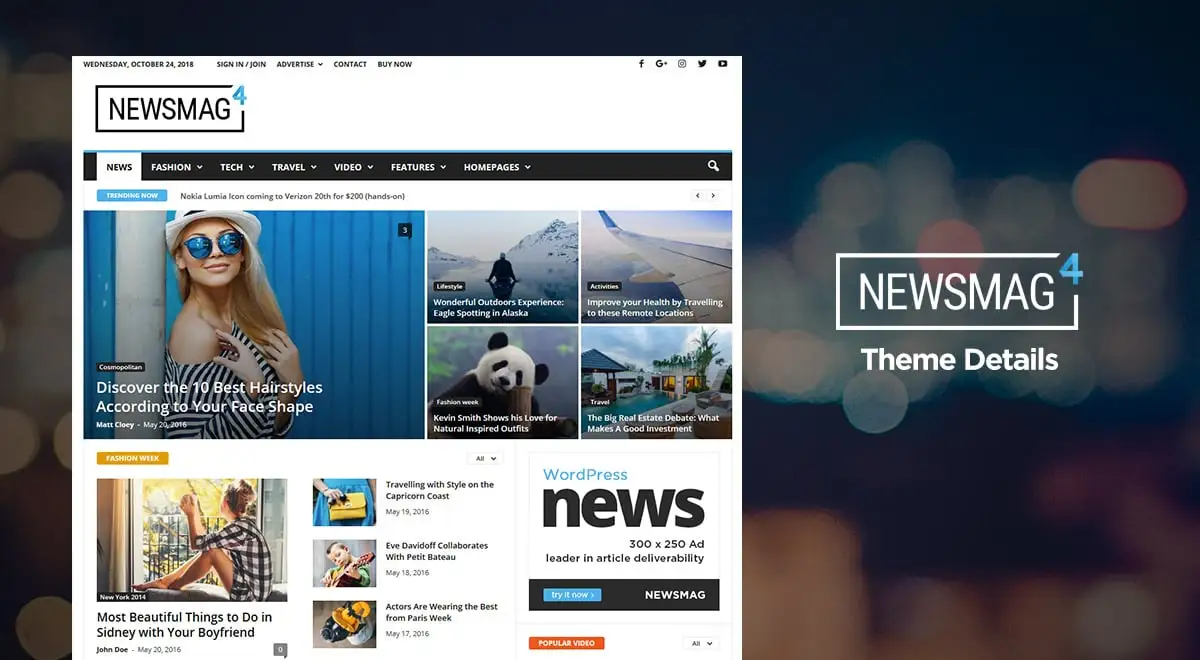Click the SIGN IN / JOIN link
The height and width of the screenshot is (660, 1200).
[x=241, y=64]
